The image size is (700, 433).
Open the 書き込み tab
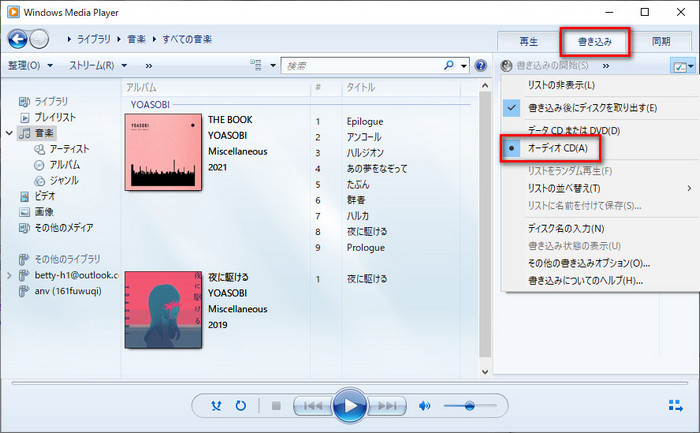click(595, 42)
